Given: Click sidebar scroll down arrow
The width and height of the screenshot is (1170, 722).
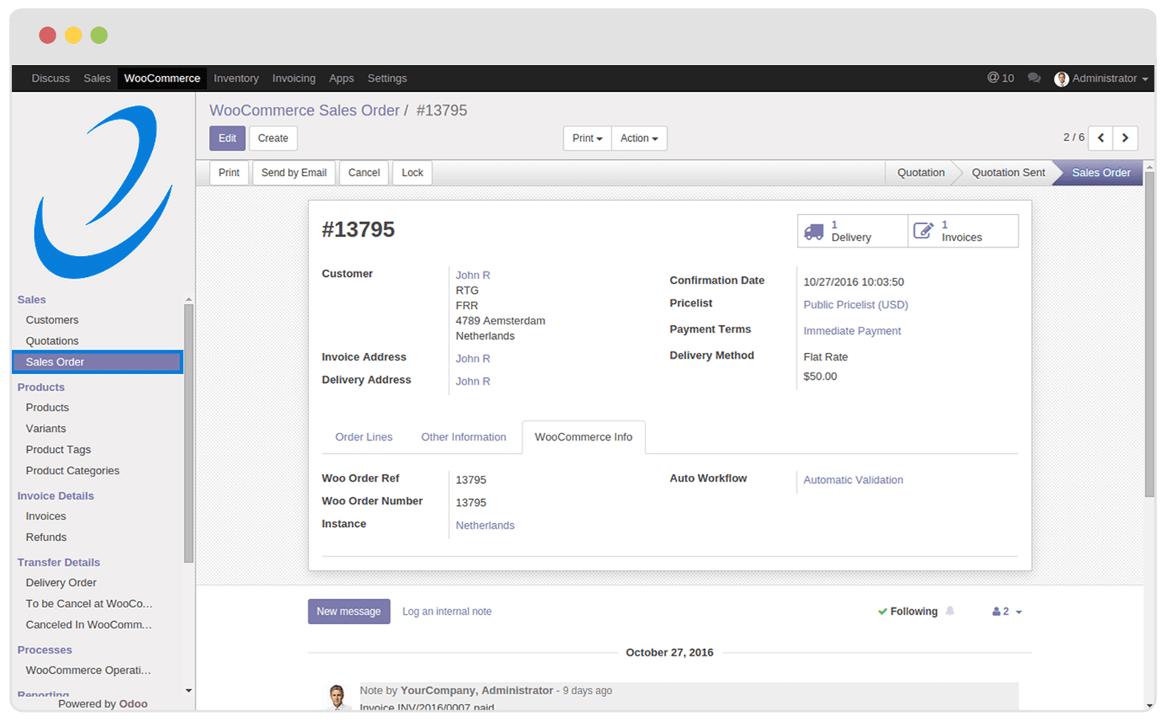Looking at the screenshot, I should 189,691.
